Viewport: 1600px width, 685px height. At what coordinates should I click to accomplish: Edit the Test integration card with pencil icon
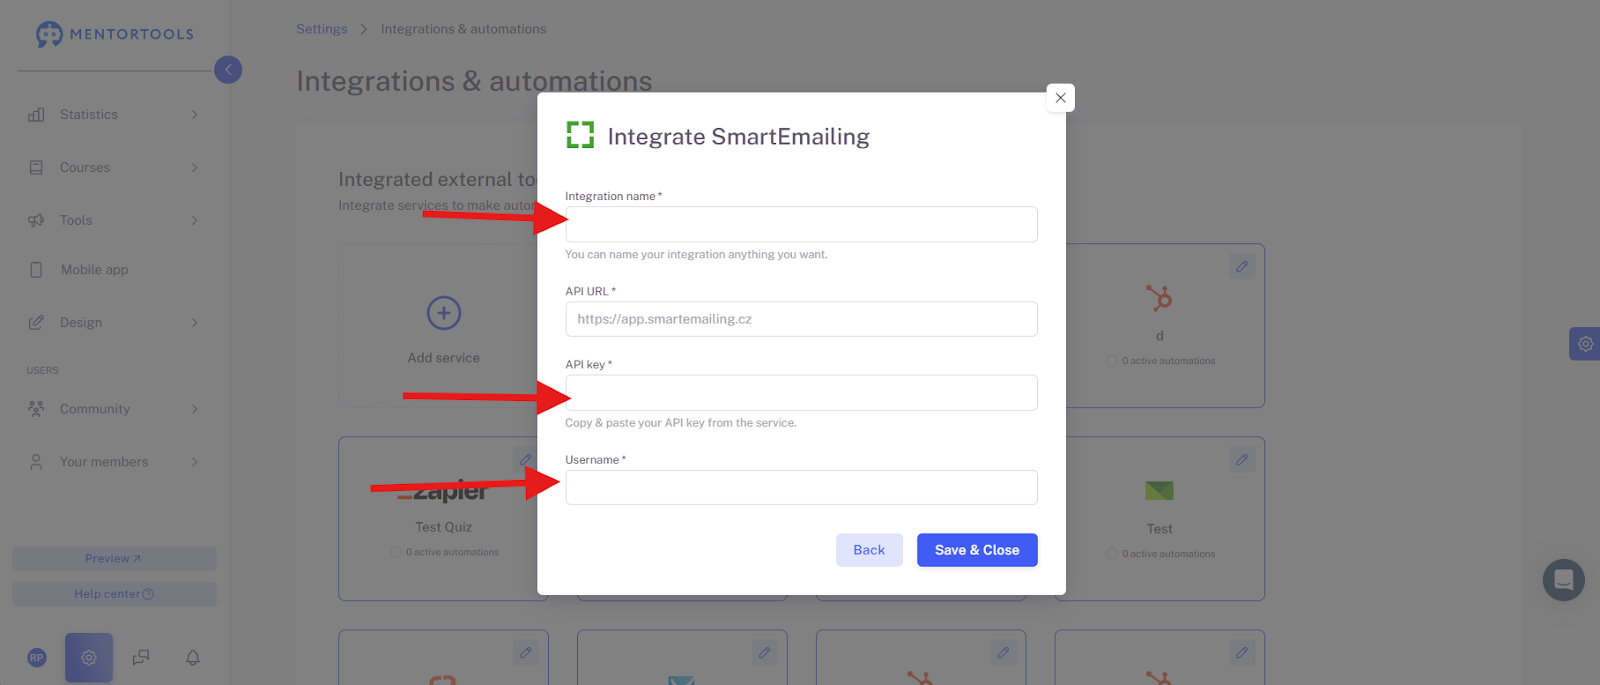[1241, 460]
